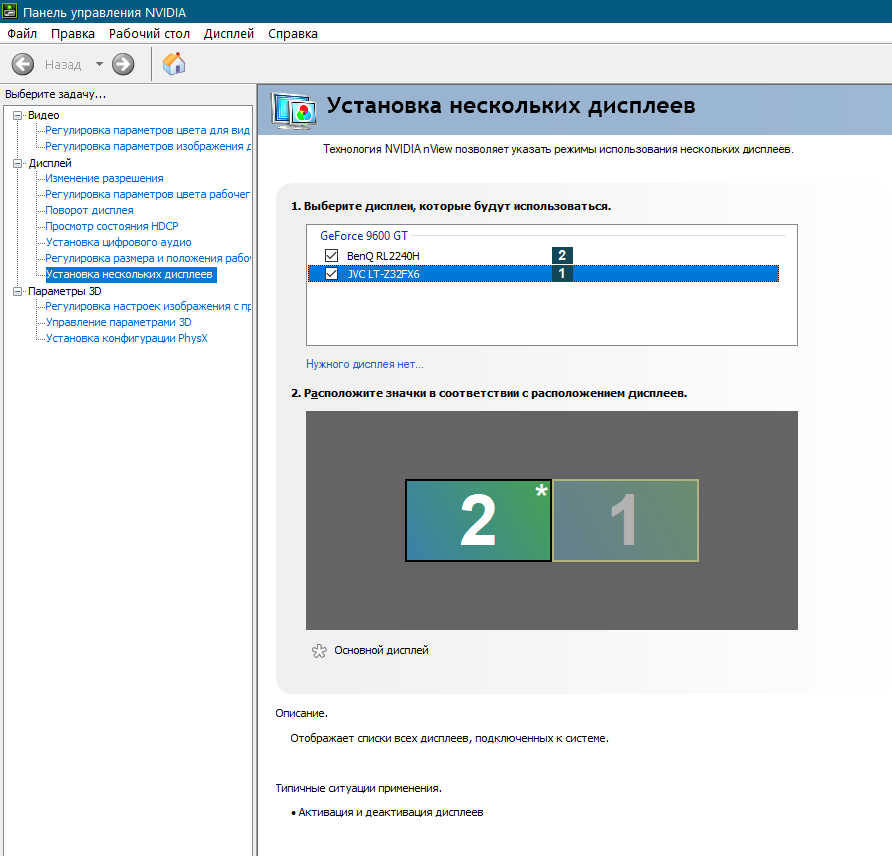Click the number 2 badge next to BenQ
The width and height of the screenshot is (892, 856).
tap(561, 255)
